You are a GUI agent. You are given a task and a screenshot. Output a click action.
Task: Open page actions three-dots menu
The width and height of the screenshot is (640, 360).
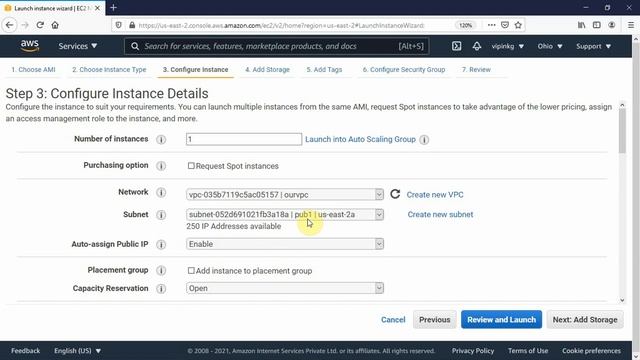[x=491, y=25]
